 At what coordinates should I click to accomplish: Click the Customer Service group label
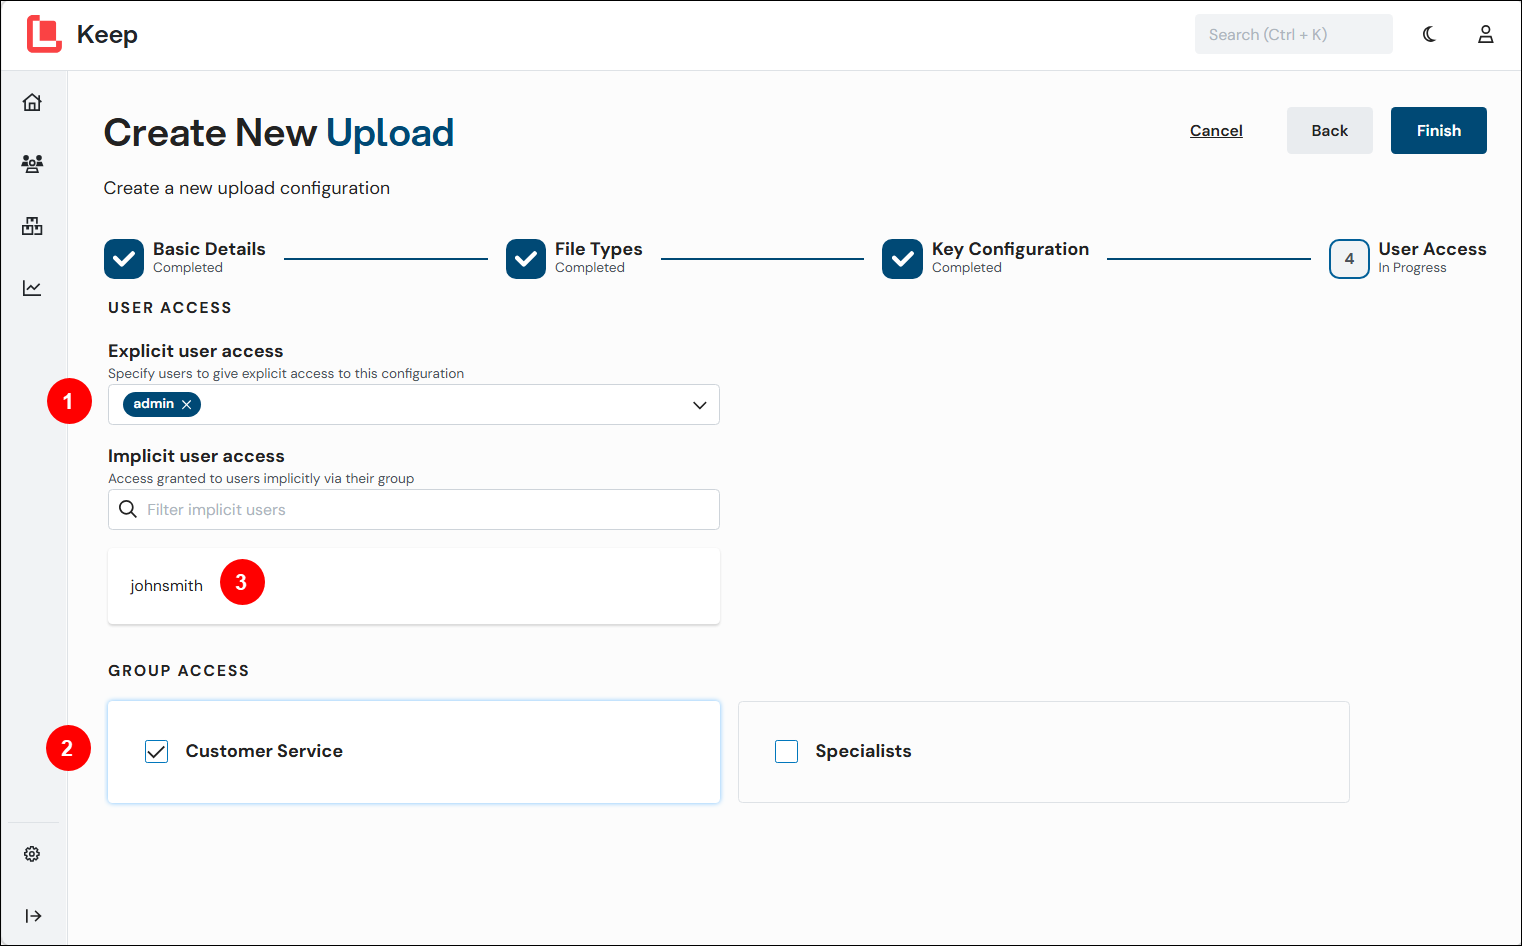point(264,751)
